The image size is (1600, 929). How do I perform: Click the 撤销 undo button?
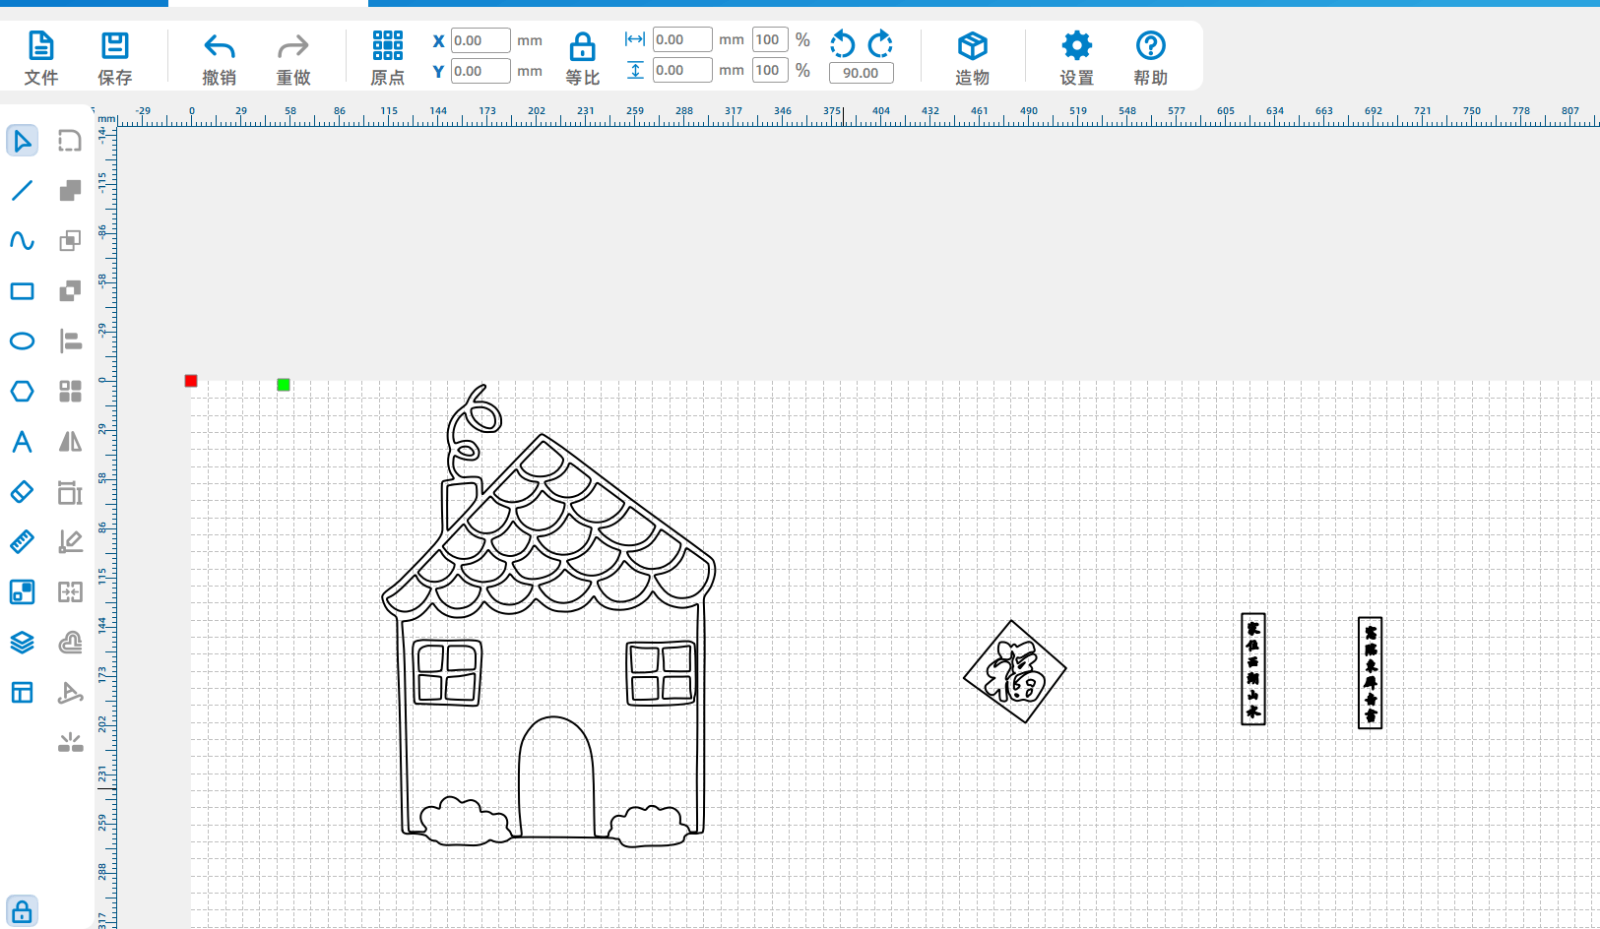(x=219, y=58)
